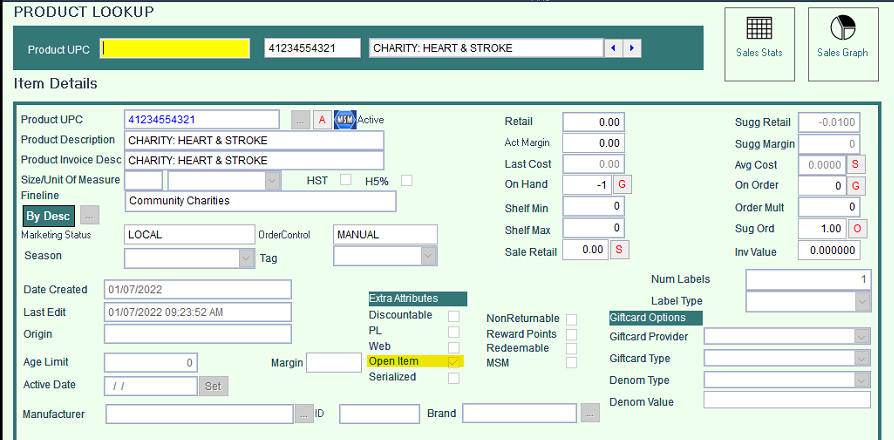This screenshot has width=894, height=440.
Task: Click the O button beside Sug Ord
Action: [856, 228]
